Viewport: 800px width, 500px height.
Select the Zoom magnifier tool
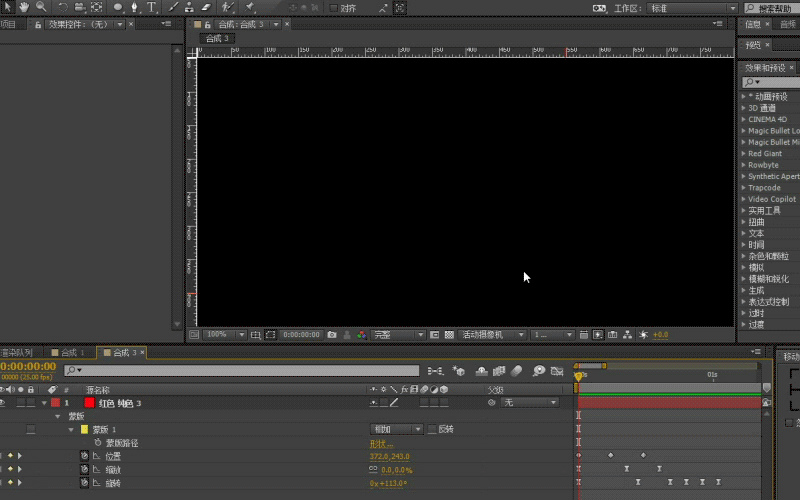pos(41,7)
